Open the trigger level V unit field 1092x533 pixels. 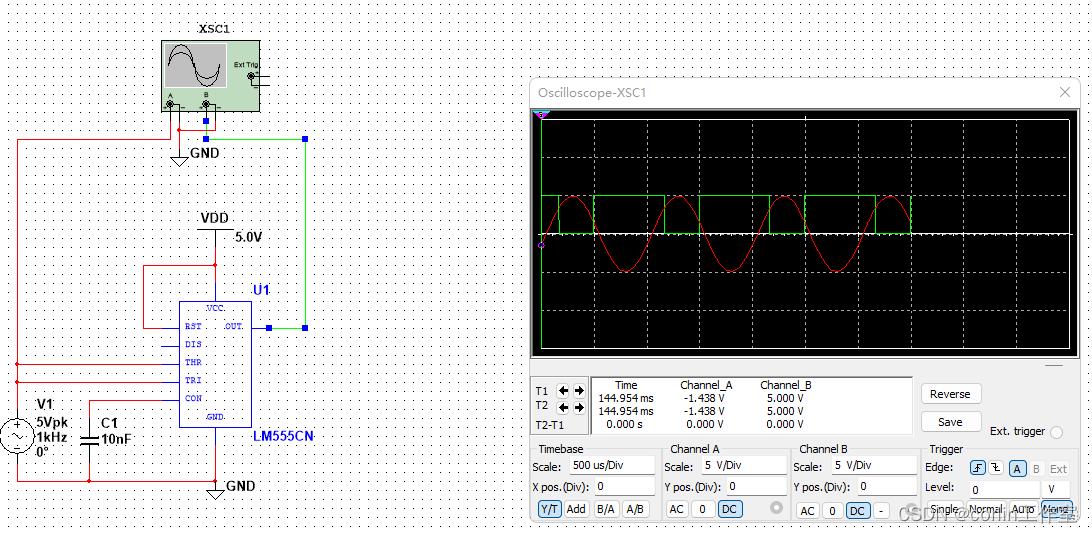coord(1056,490)
